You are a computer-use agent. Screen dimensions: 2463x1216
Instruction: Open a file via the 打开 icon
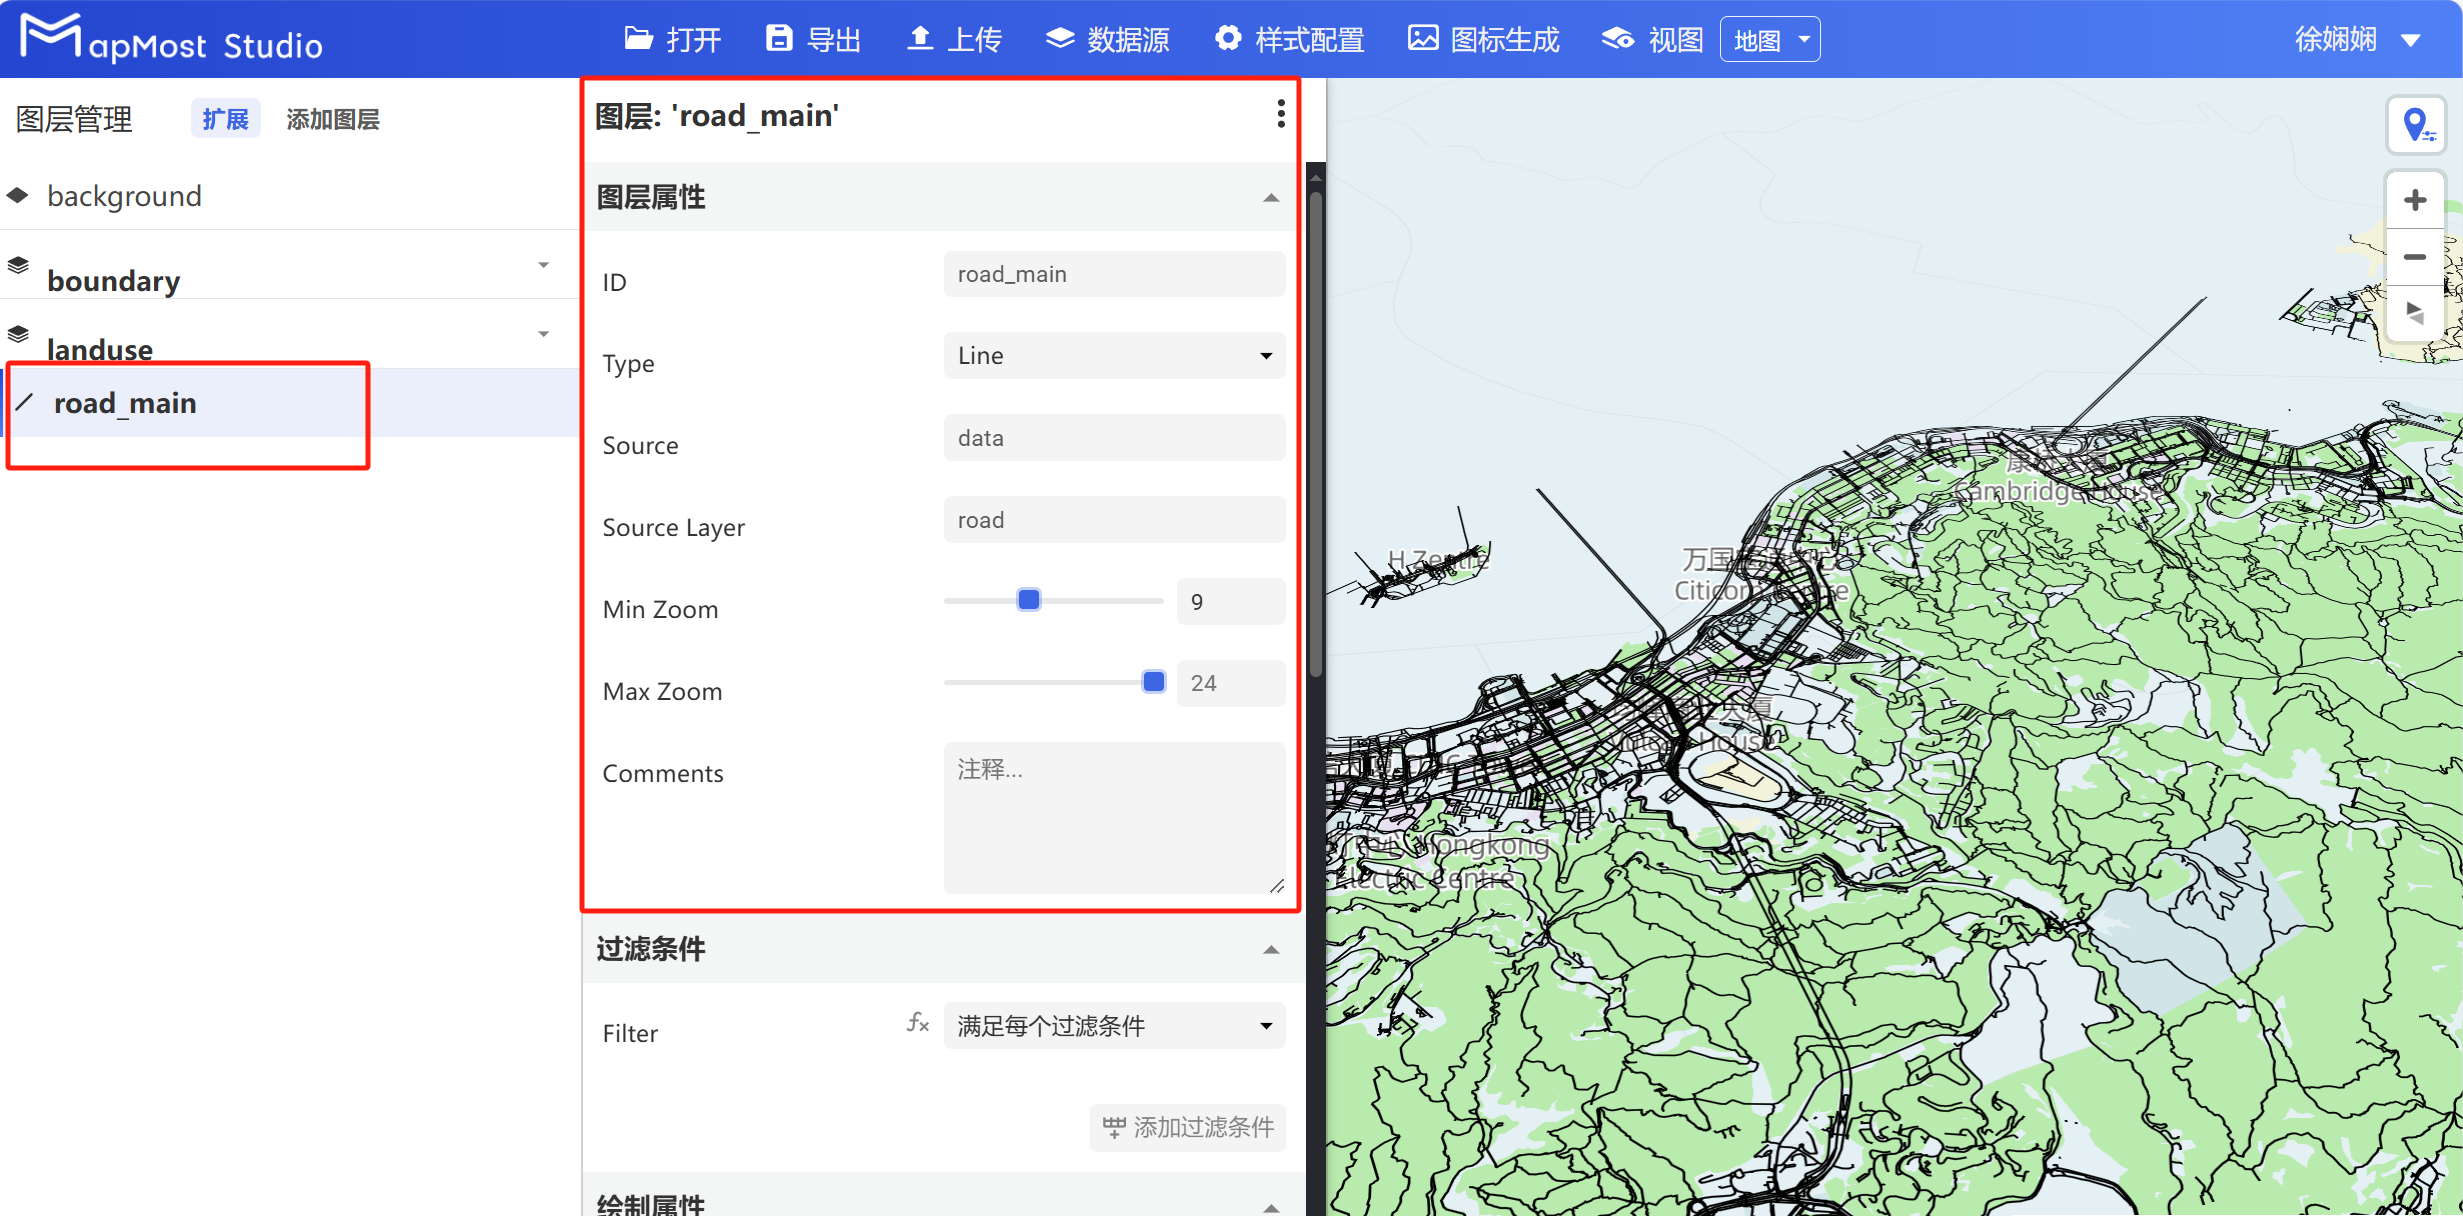[673, 39]
